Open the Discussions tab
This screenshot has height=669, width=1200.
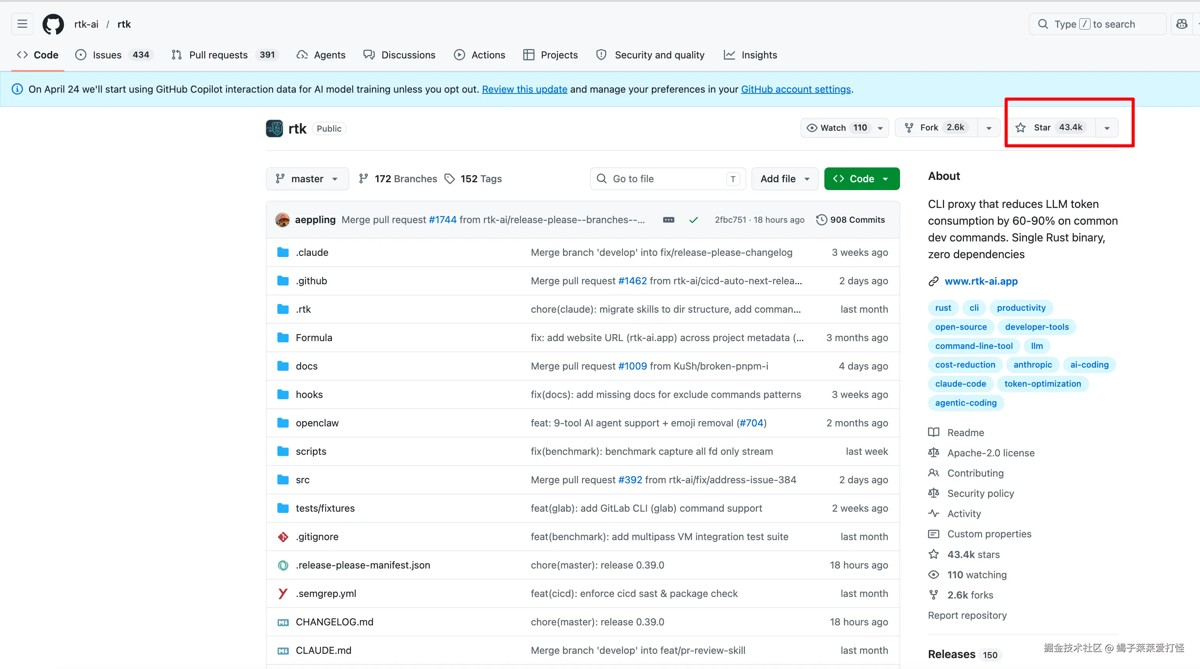tap(399, 55)
